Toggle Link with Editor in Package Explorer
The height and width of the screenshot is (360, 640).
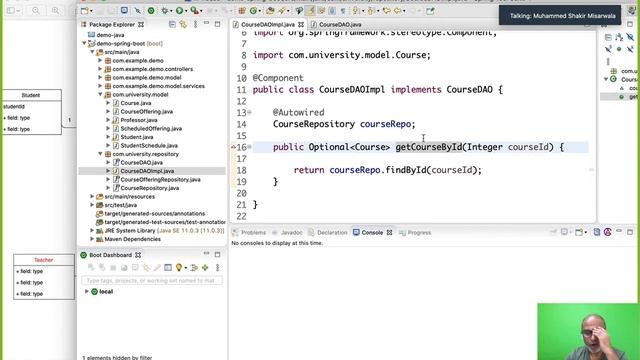[x=183, y=24]
